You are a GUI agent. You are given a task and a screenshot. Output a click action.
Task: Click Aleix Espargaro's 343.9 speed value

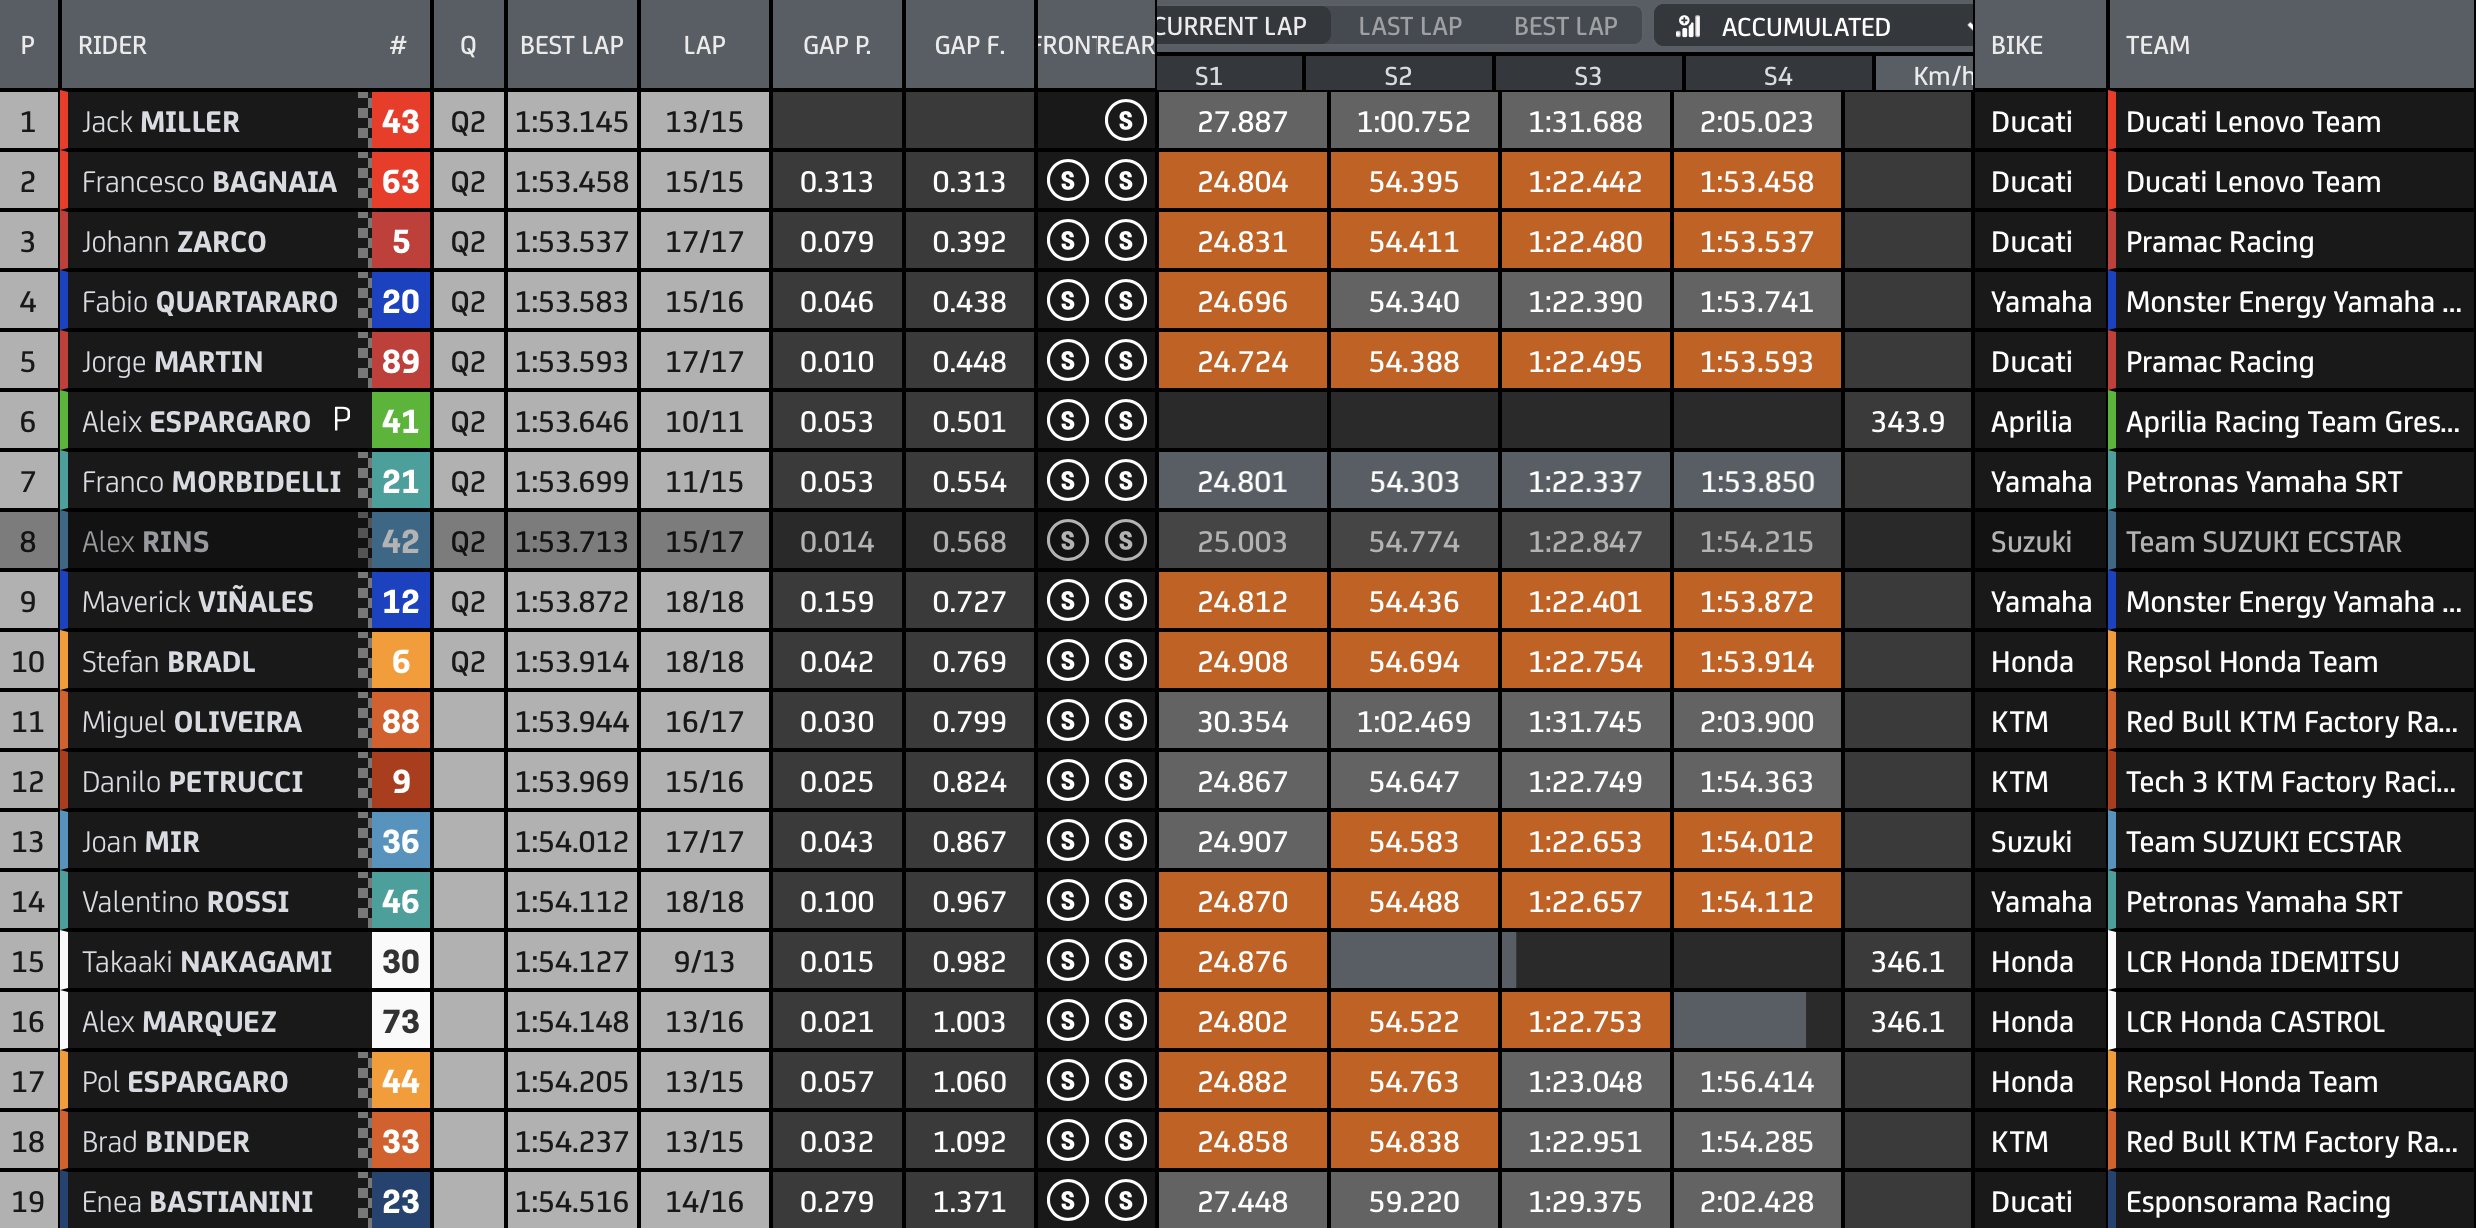point(1908,421)
